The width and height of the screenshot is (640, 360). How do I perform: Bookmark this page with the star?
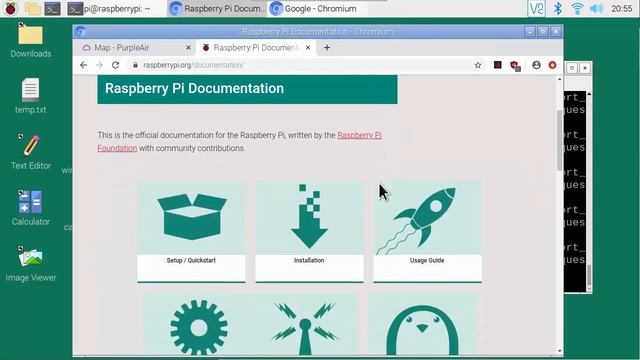tap(478, 65)
